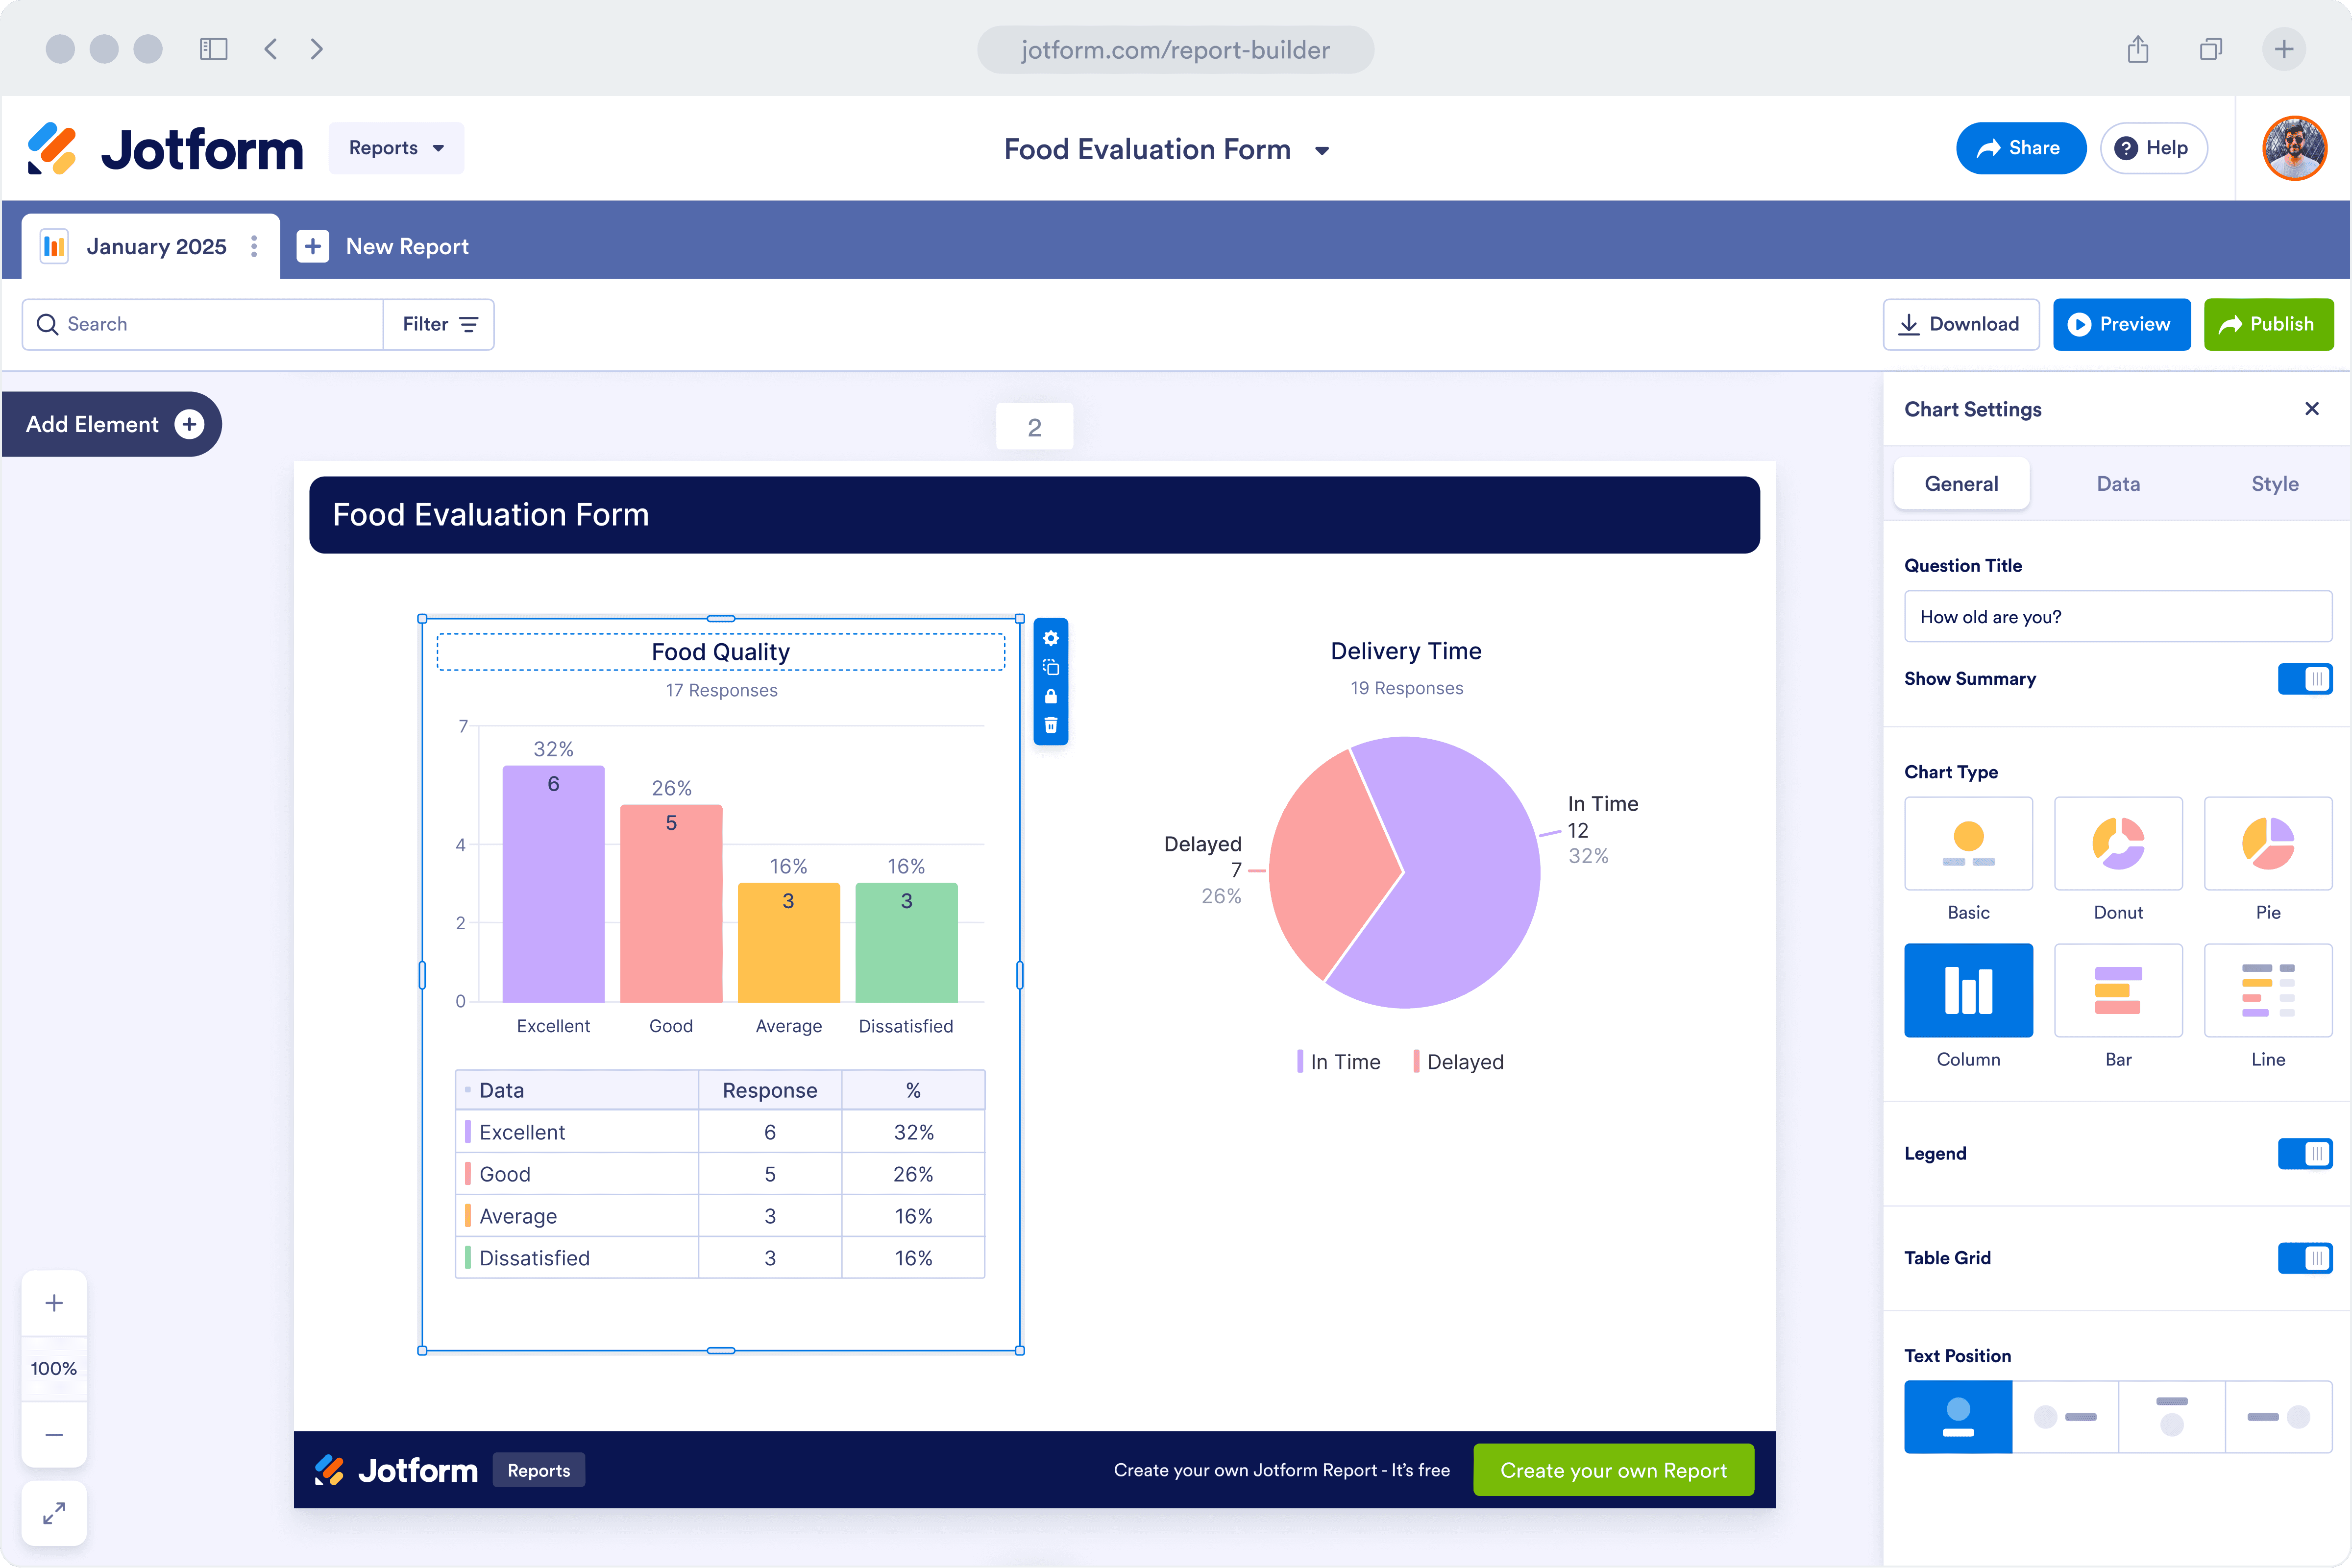Open the Reports dropdown

click(x=396, y=148)
